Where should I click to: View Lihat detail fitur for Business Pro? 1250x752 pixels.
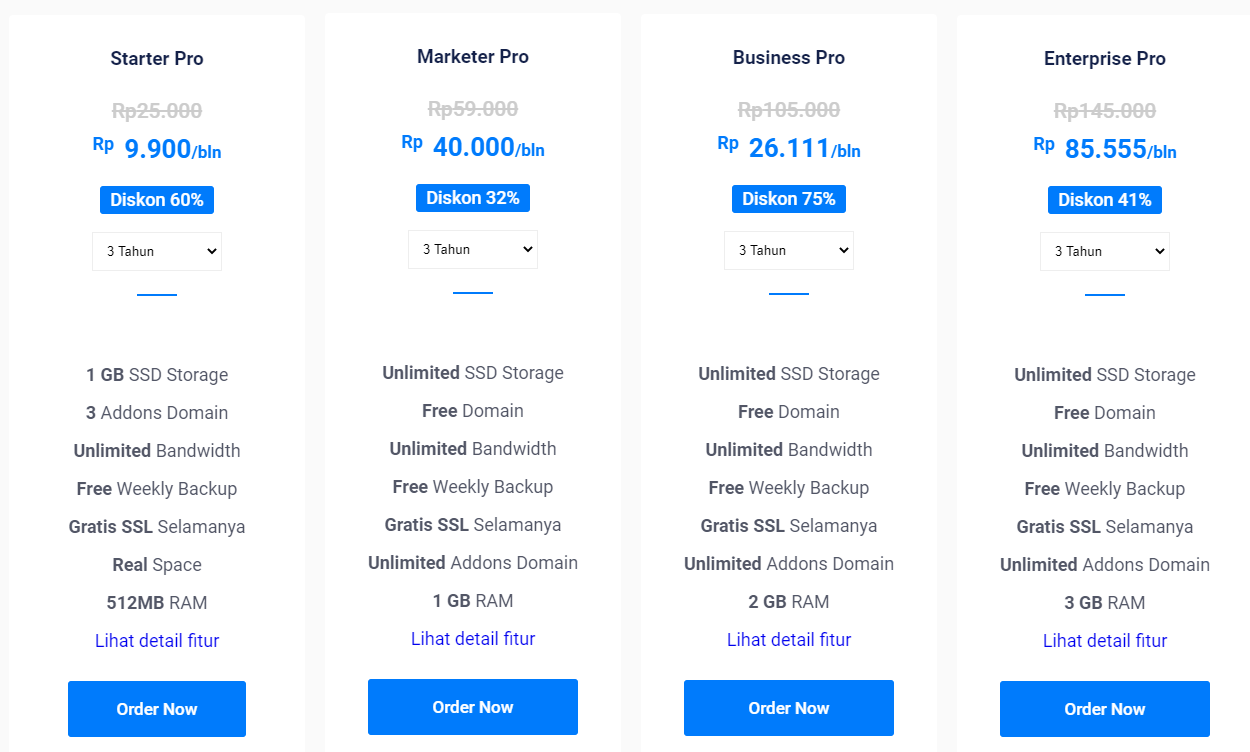(789, 640)
